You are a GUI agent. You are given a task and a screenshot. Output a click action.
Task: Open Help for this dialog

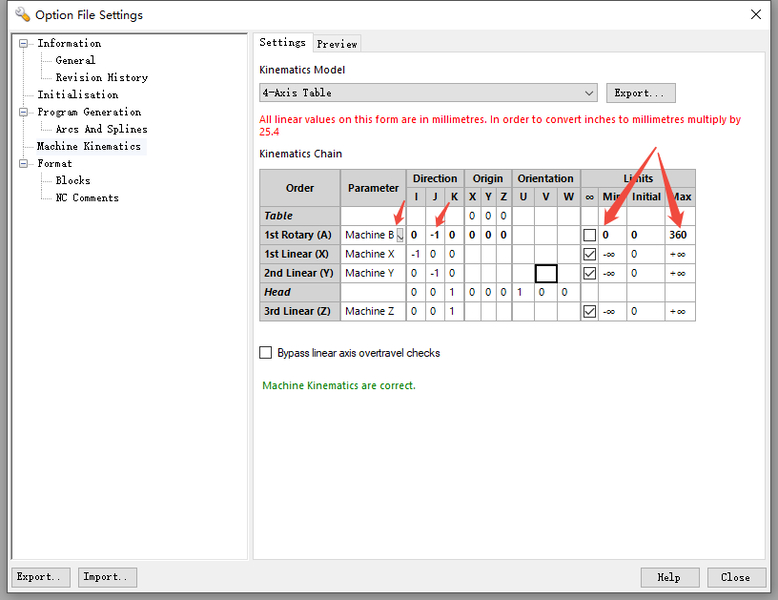(x=670, y=578)
